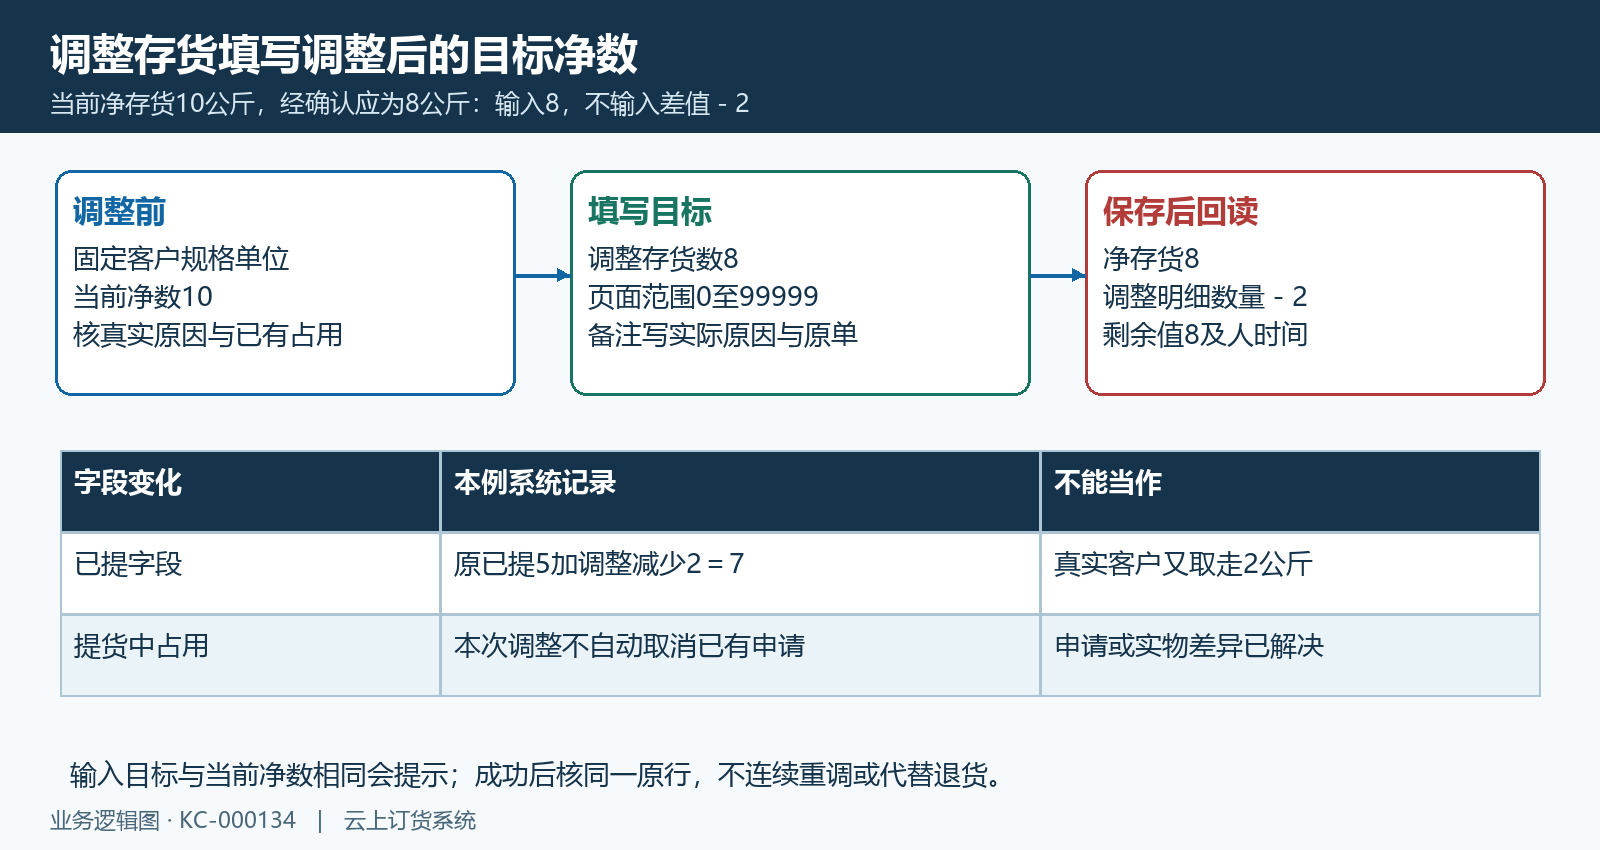Click the 字段变化 column header
The width and height of the screenshot is (1600, 850).
click(x=251, y=492)
